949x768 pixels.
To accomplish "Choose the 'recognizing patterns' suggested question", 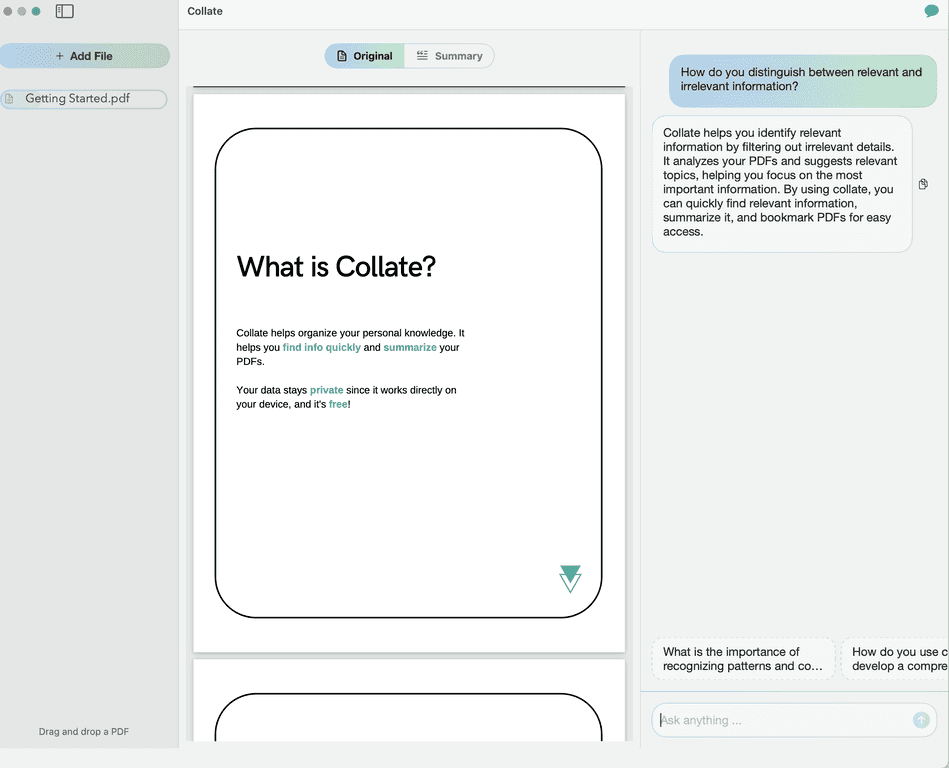I will 743,658.
